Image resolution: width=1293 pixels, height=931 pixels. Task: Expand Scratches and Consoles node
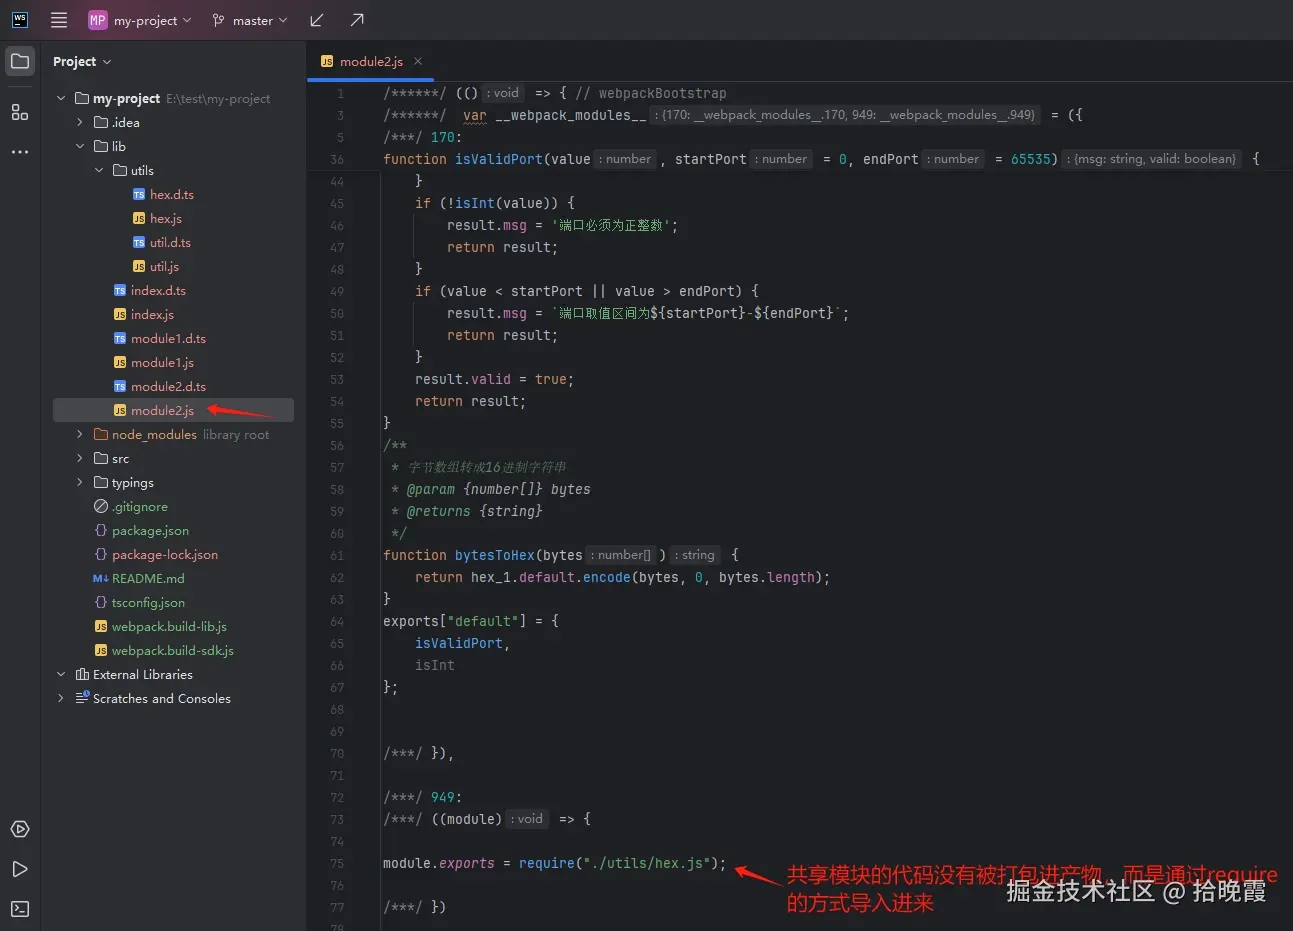point(61,698)
